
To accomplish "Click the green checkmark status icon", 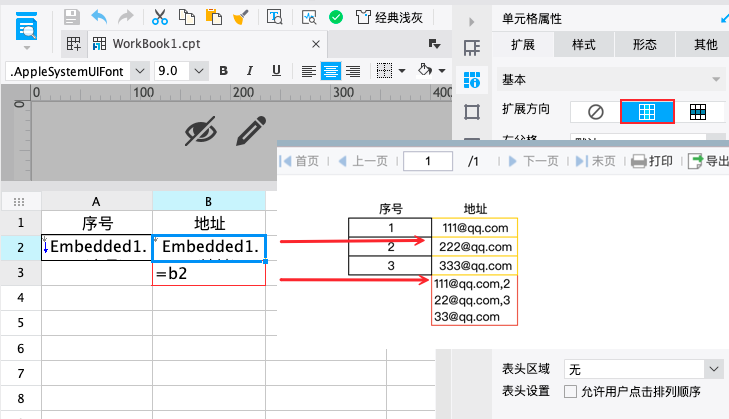I will (x=336, y=17).
